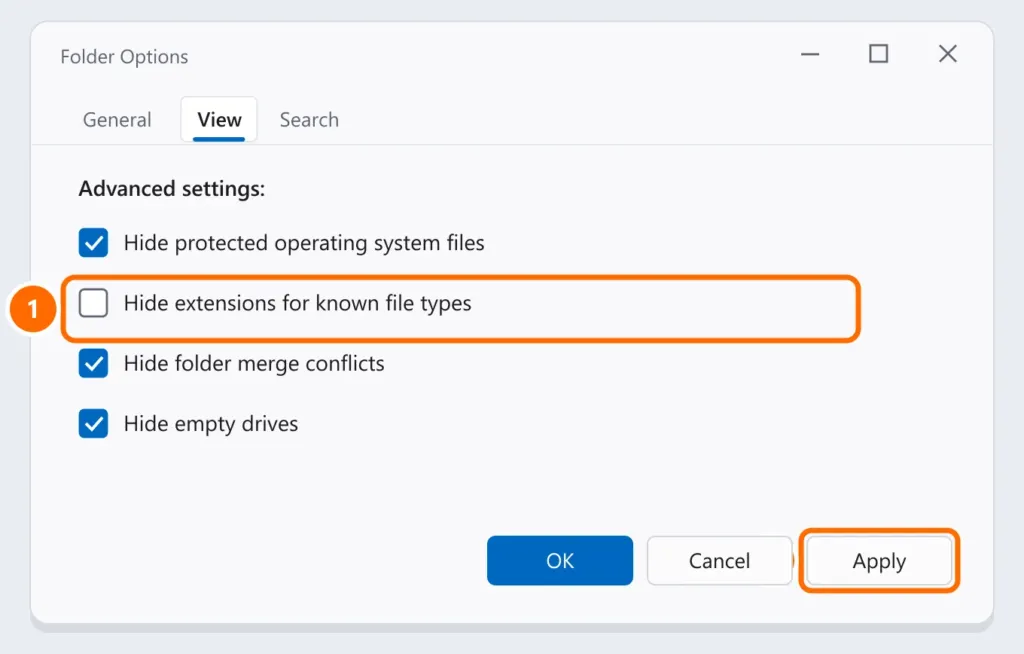The height and width of the screenshot is (654, 1024).
Task: Click the Cancel button
Action: point(719,561)
